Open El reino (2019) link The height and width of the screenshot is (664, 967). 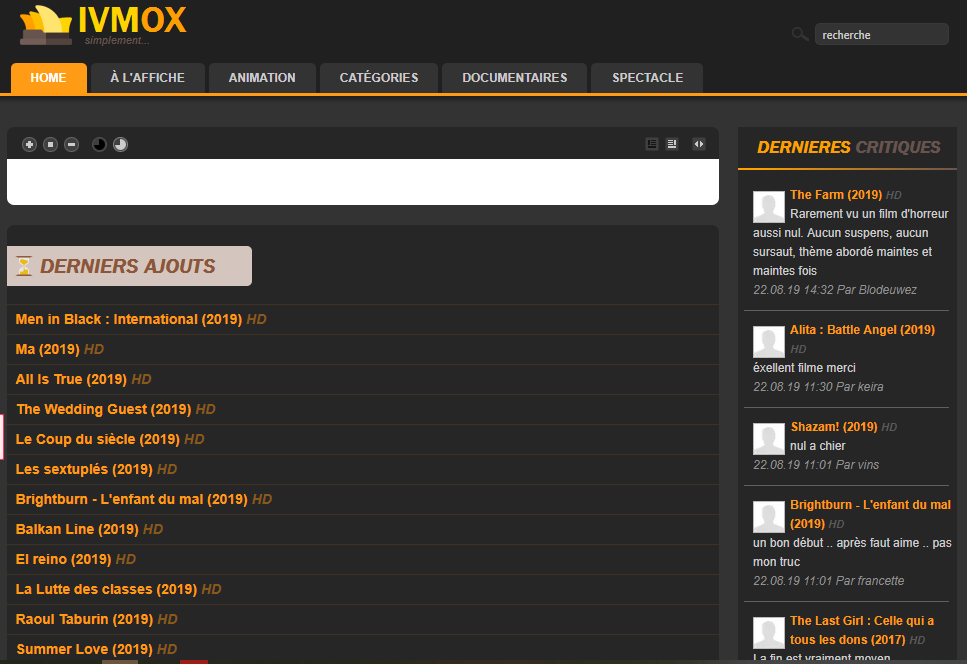64,559
